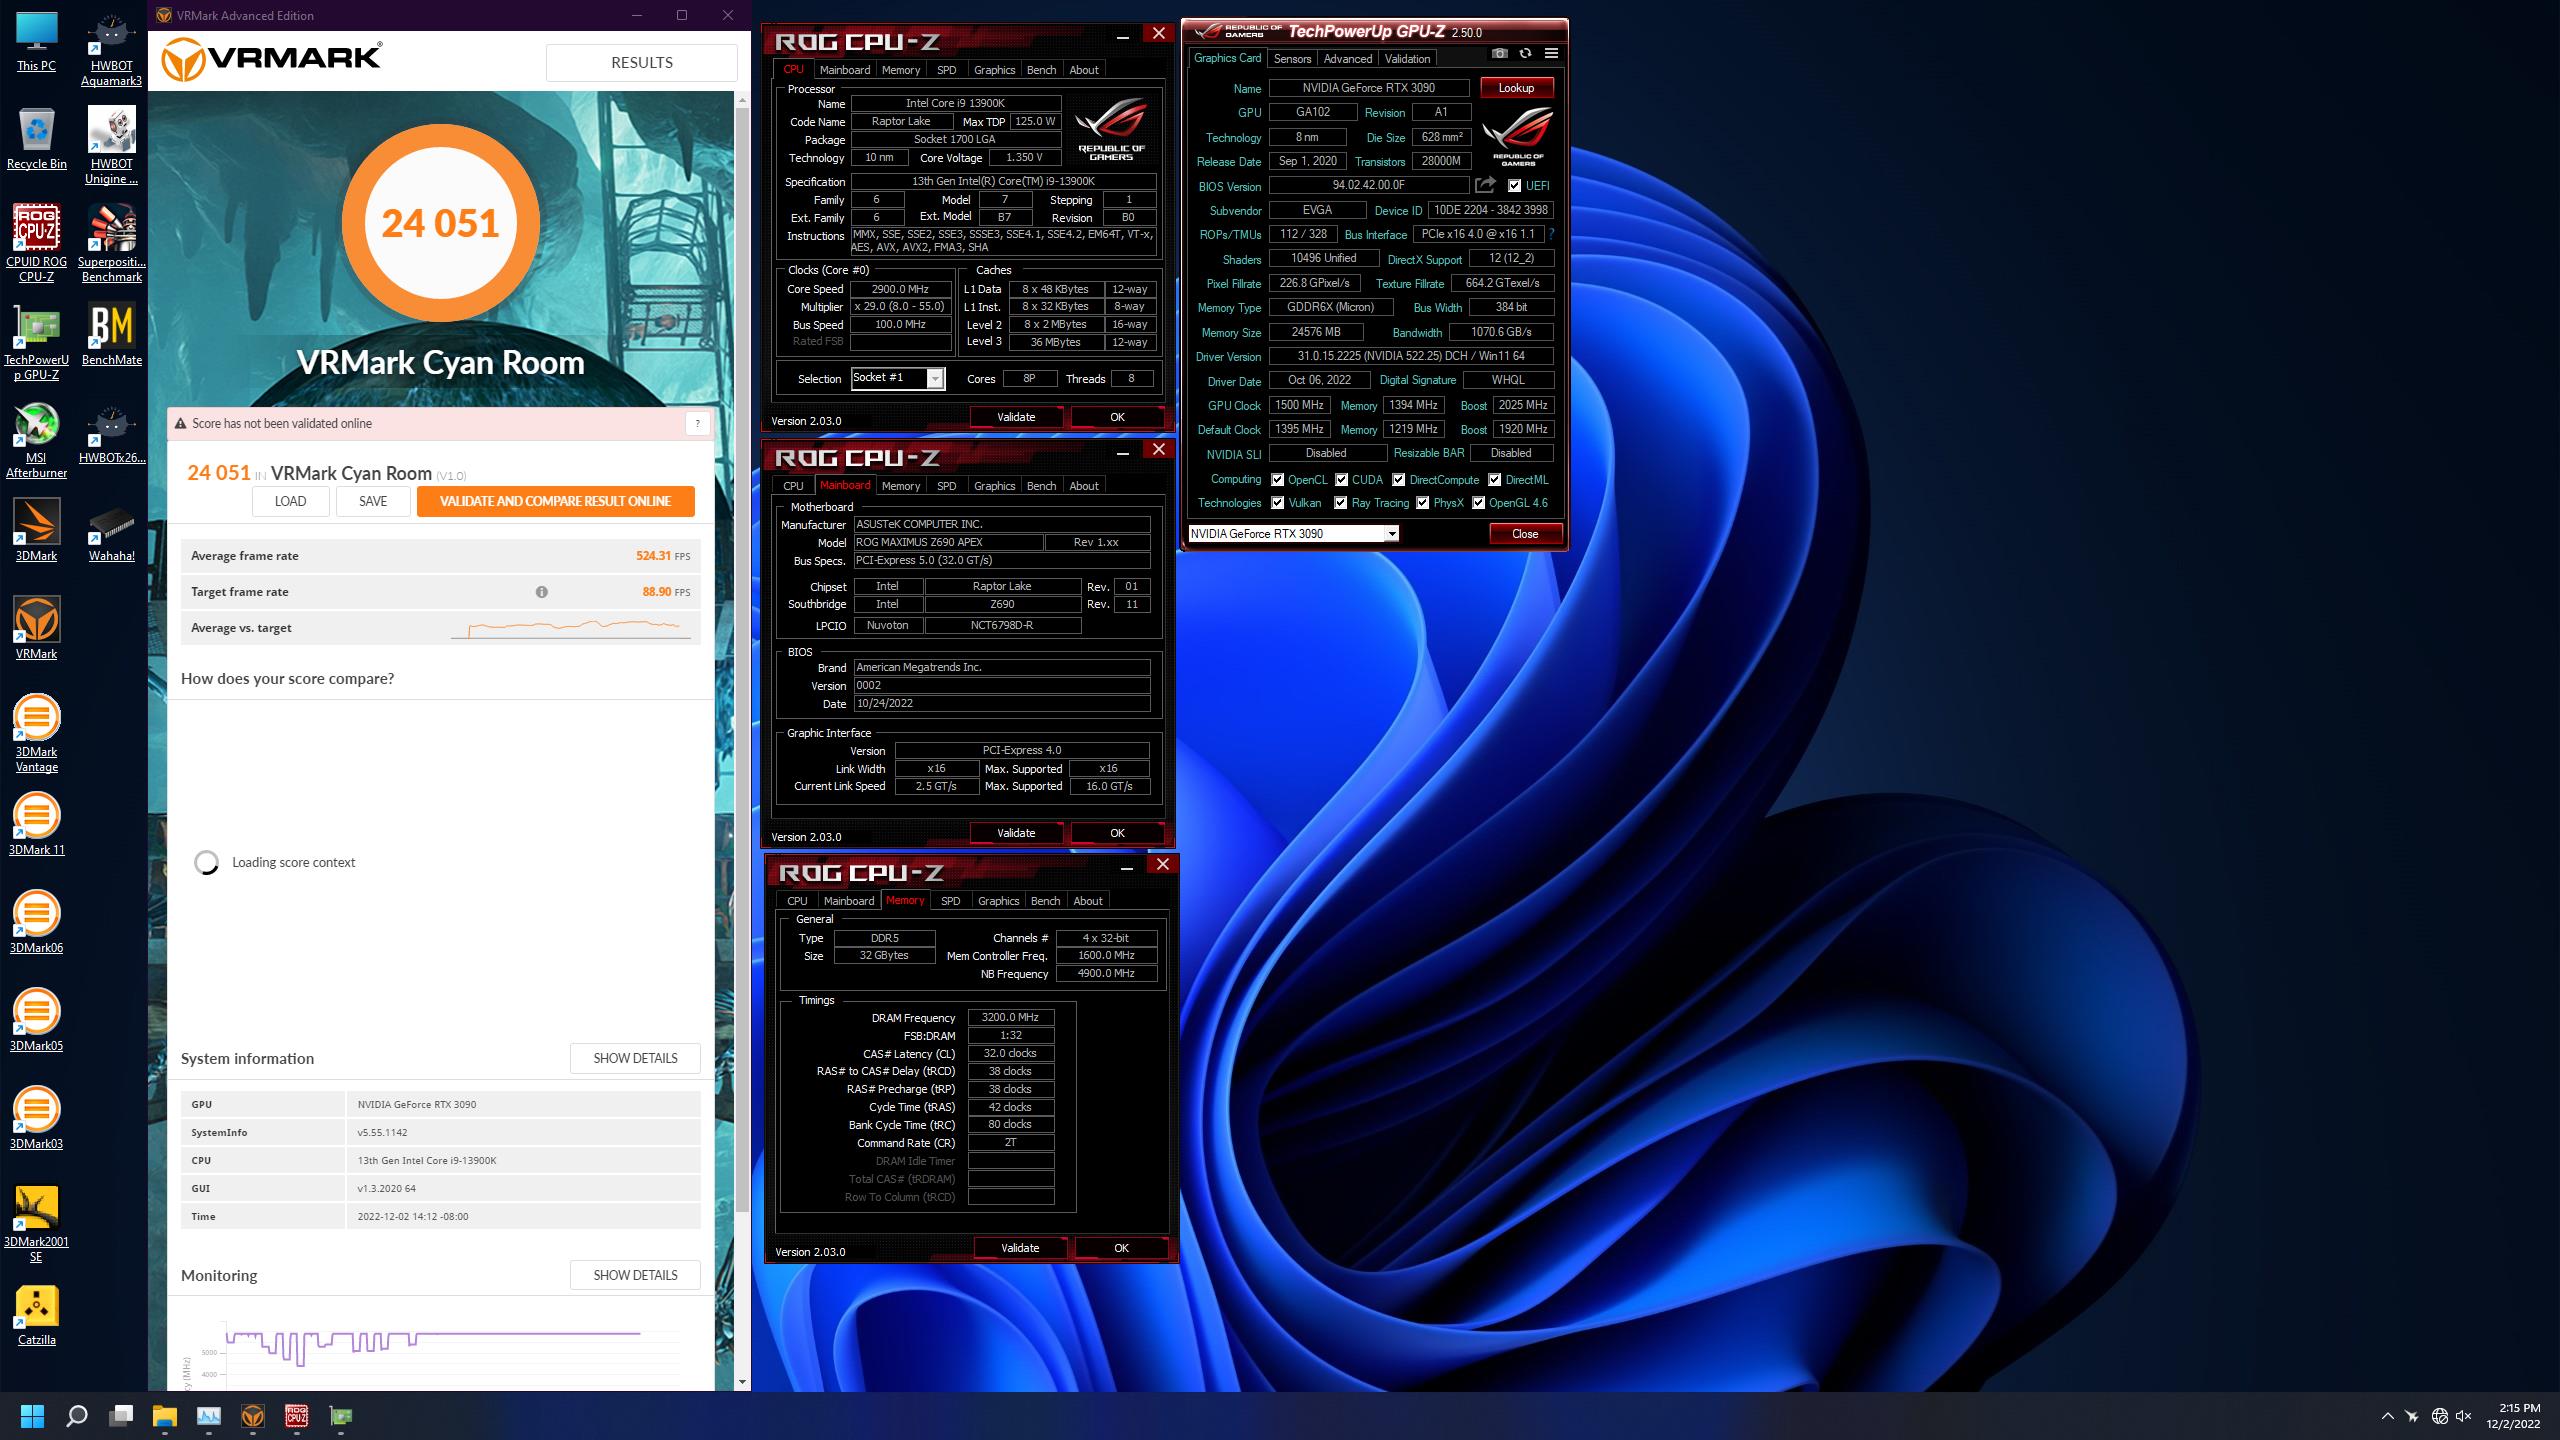The width and height of the screenshot is (2560, 1440).
Task: Toggle the Vulkan checkbox
Action: coord(1277,503)
